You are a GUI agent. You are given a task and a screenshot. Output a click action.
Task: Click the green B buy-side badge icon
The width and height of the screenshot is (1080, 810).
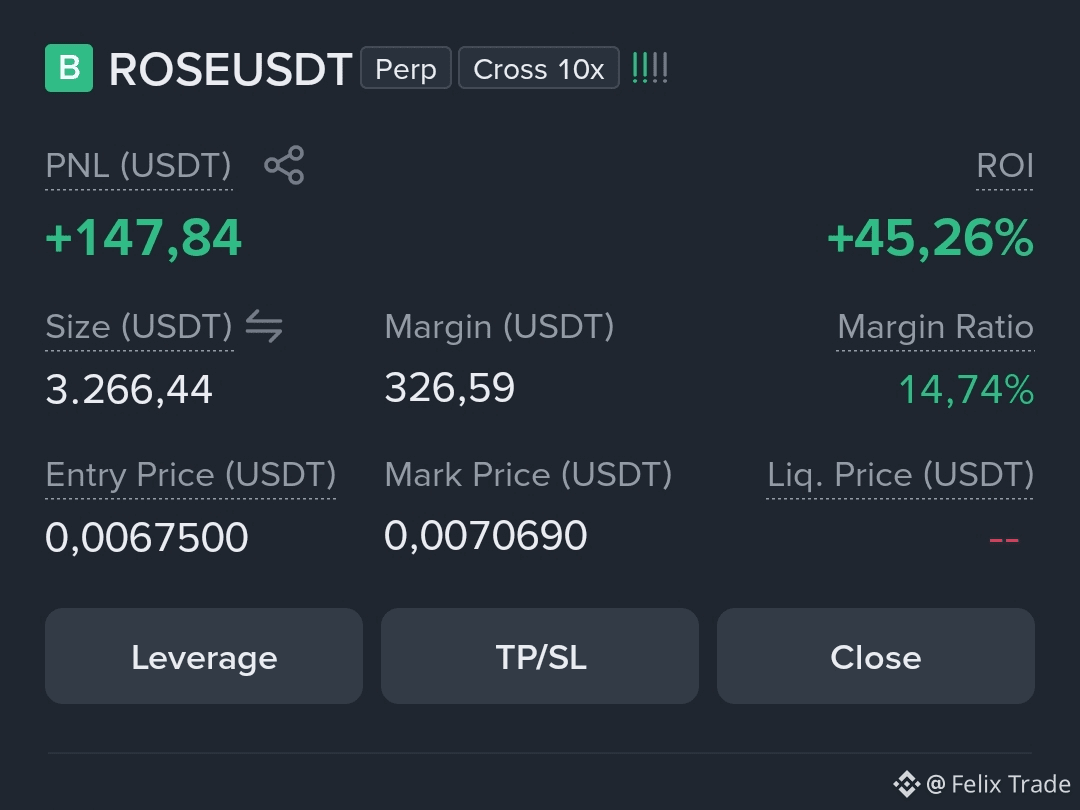[x=69, y=68]
